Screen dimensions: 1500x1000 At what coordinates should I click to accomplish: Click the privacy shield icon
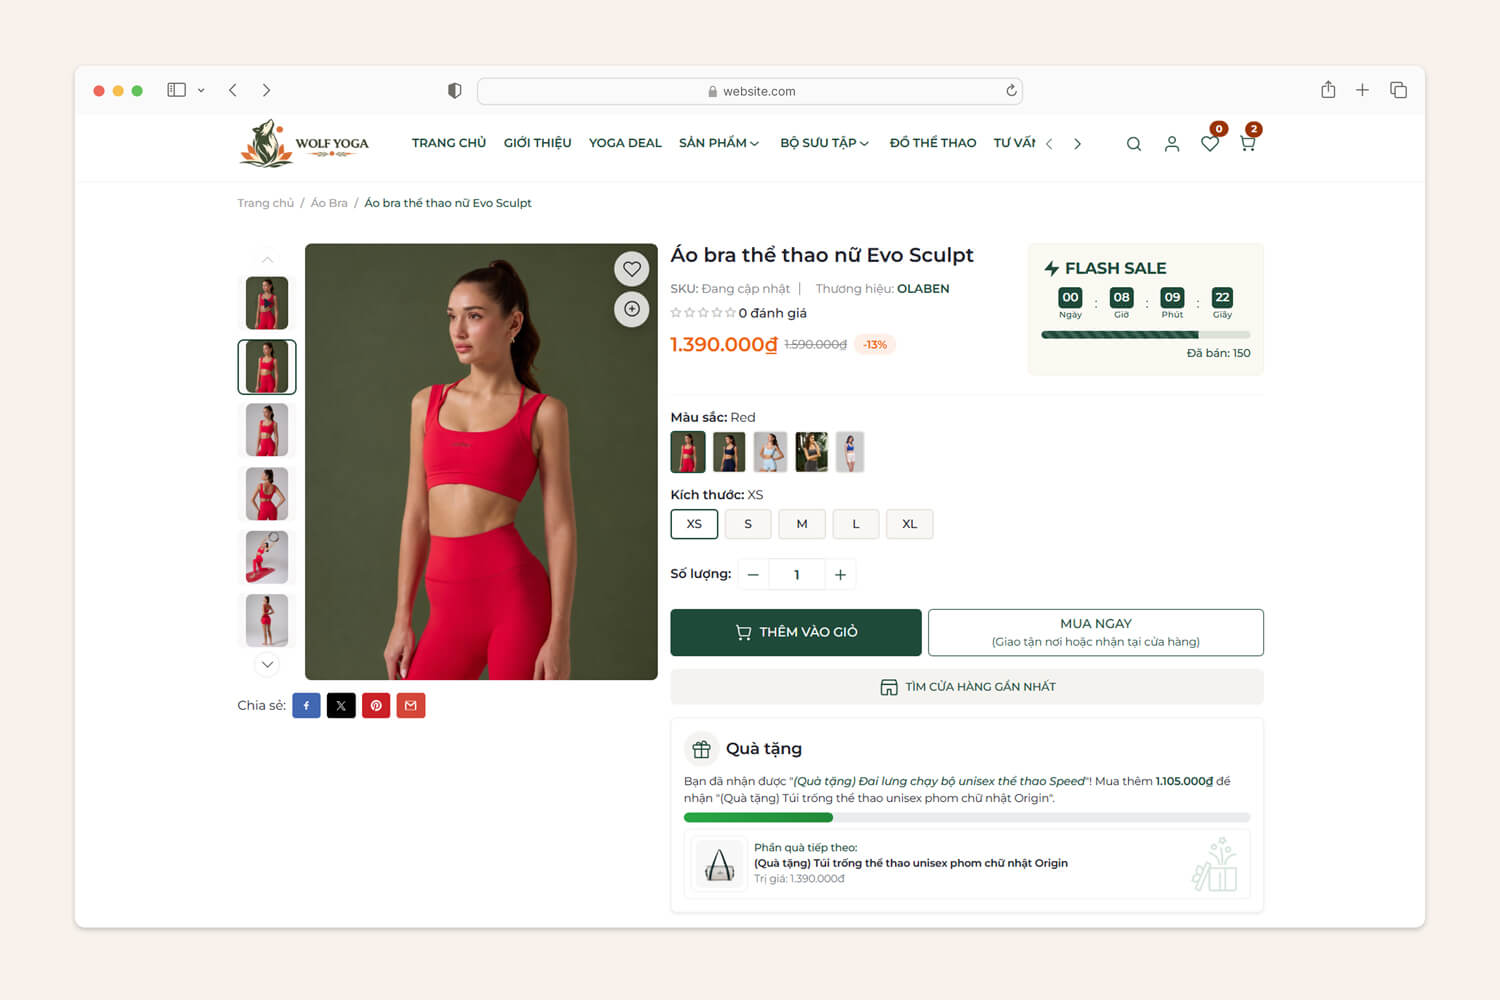click(455, 91)
